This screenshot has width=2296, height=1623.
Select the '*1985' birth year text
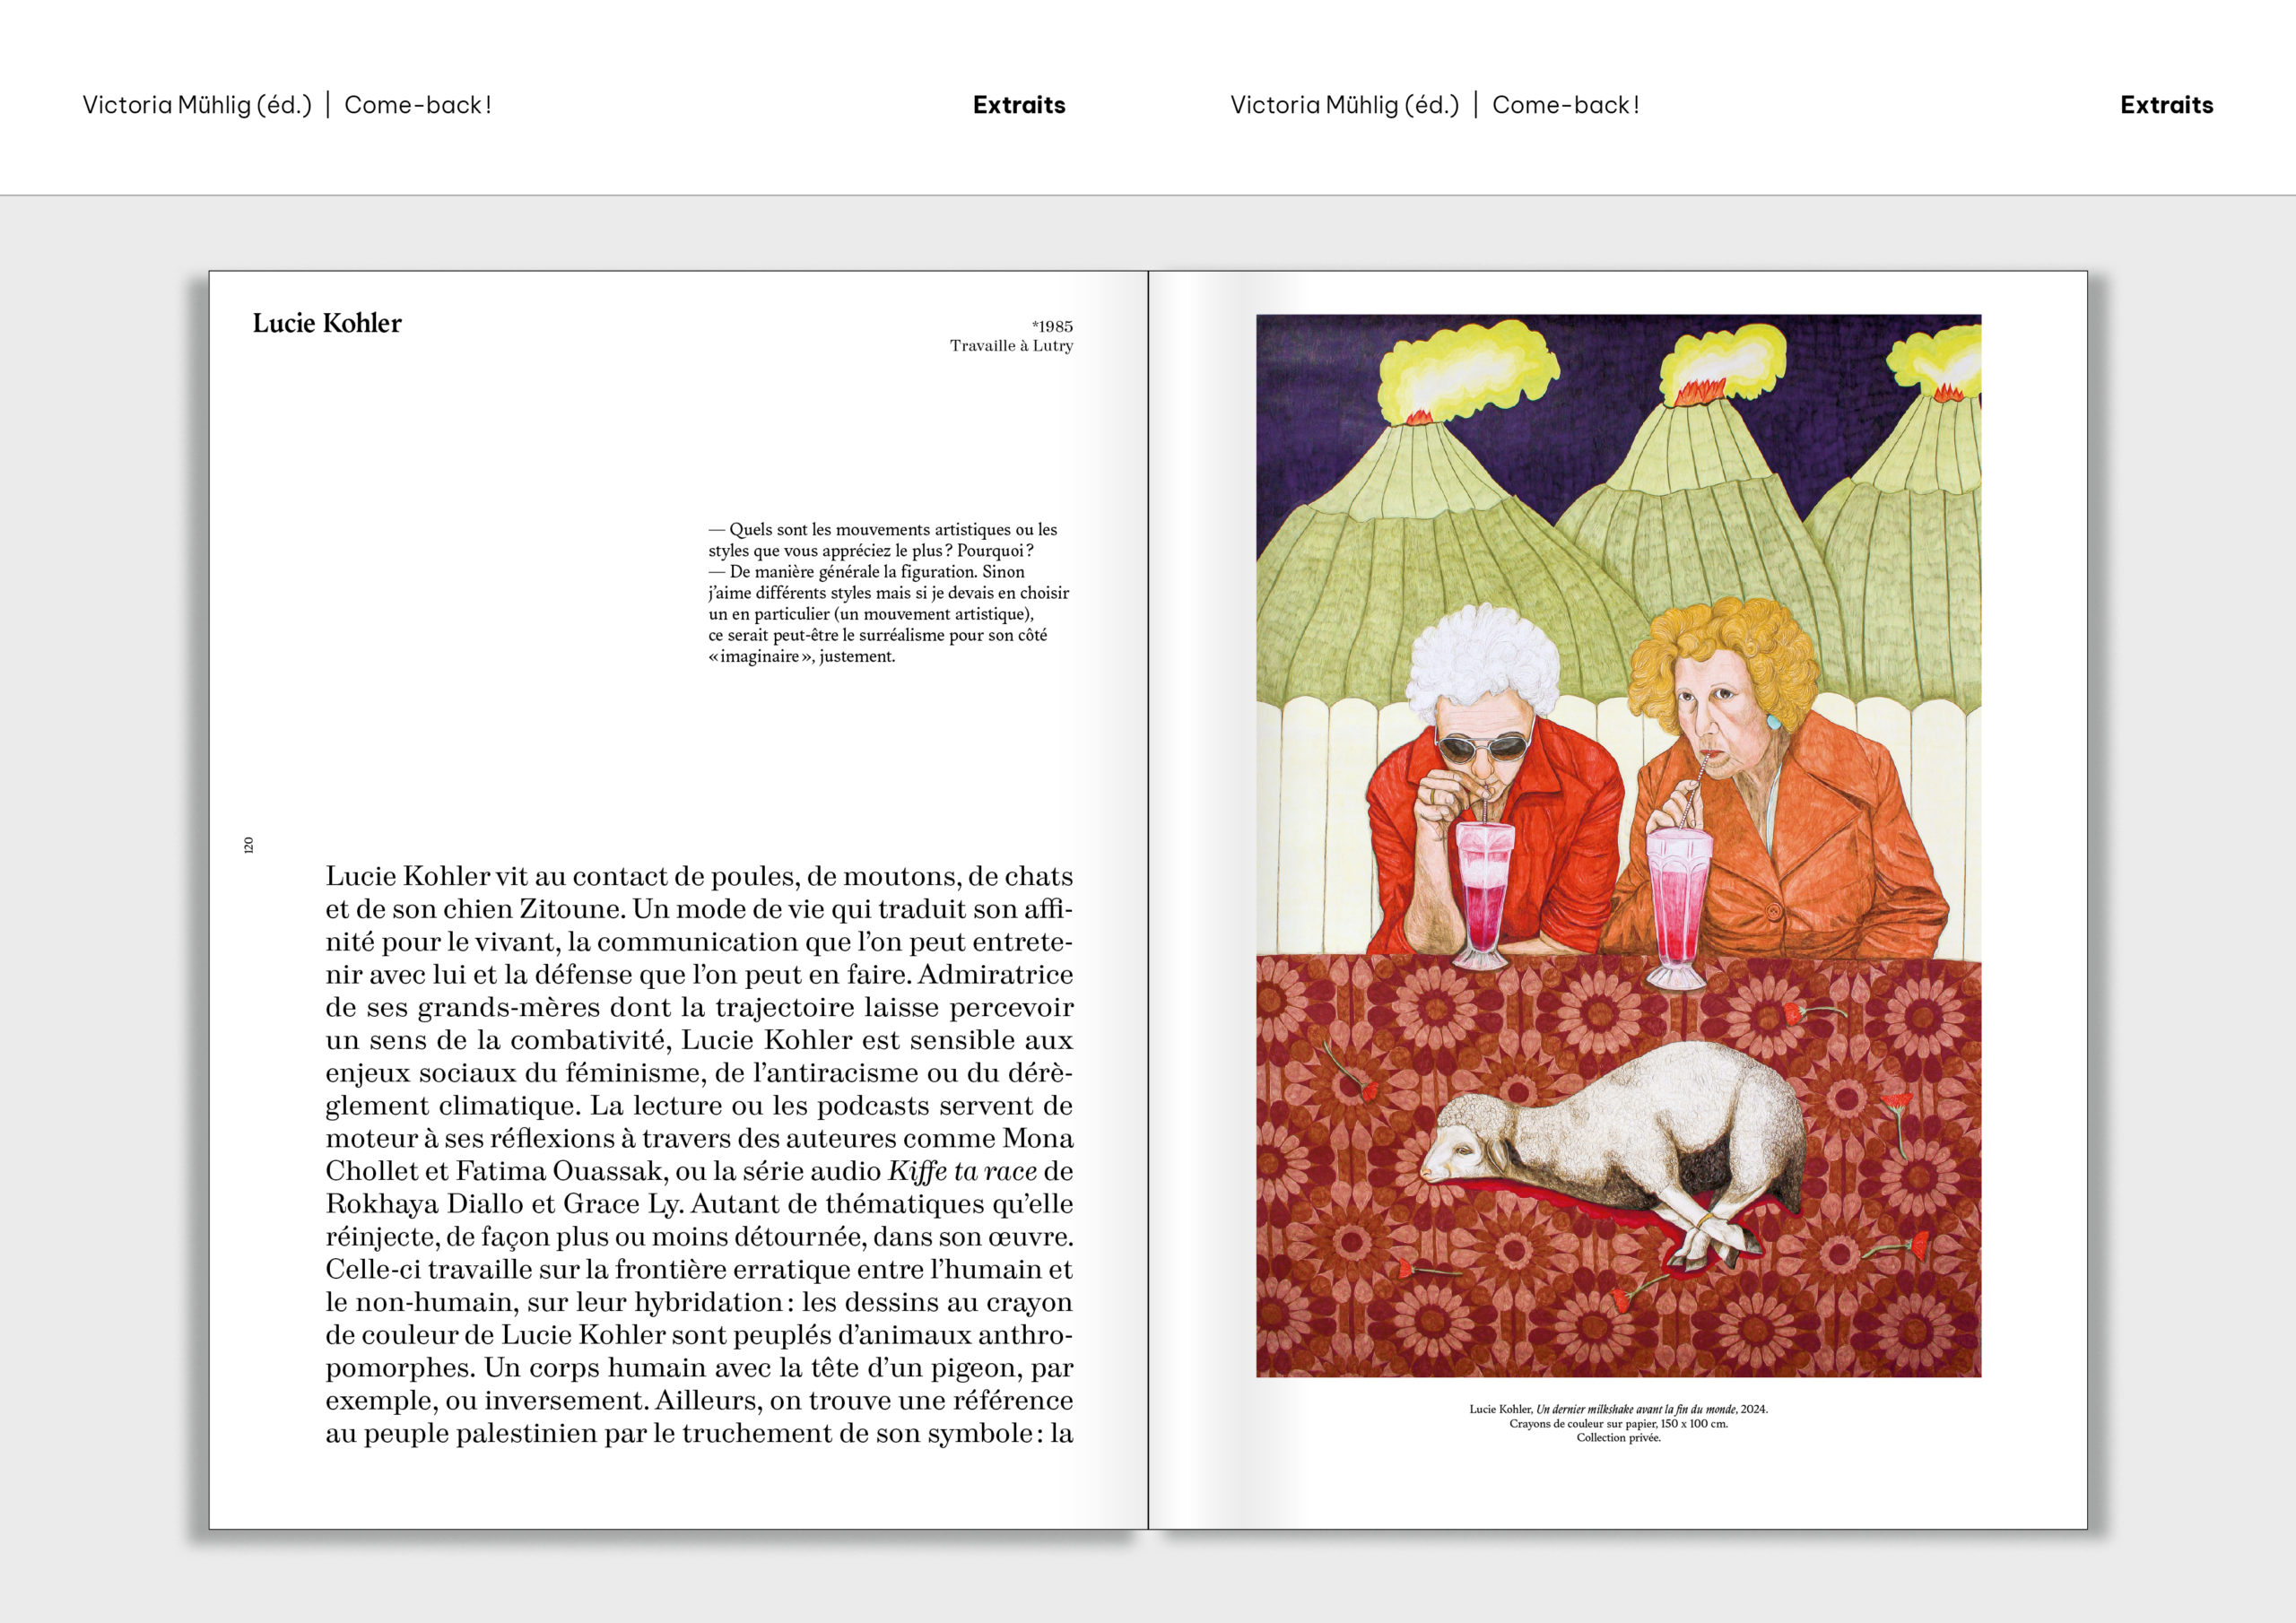click(1052, 326)
